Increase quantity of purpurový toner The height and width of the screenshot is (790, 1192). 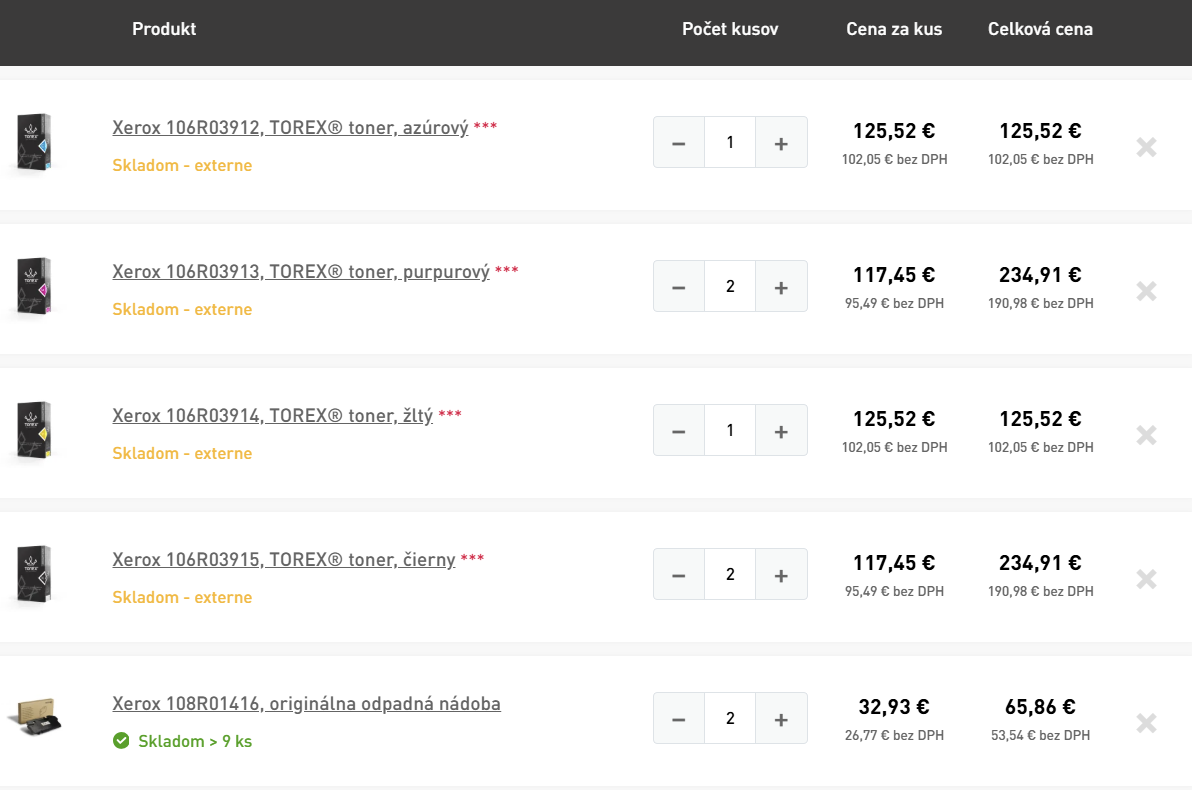pos(781,286)
